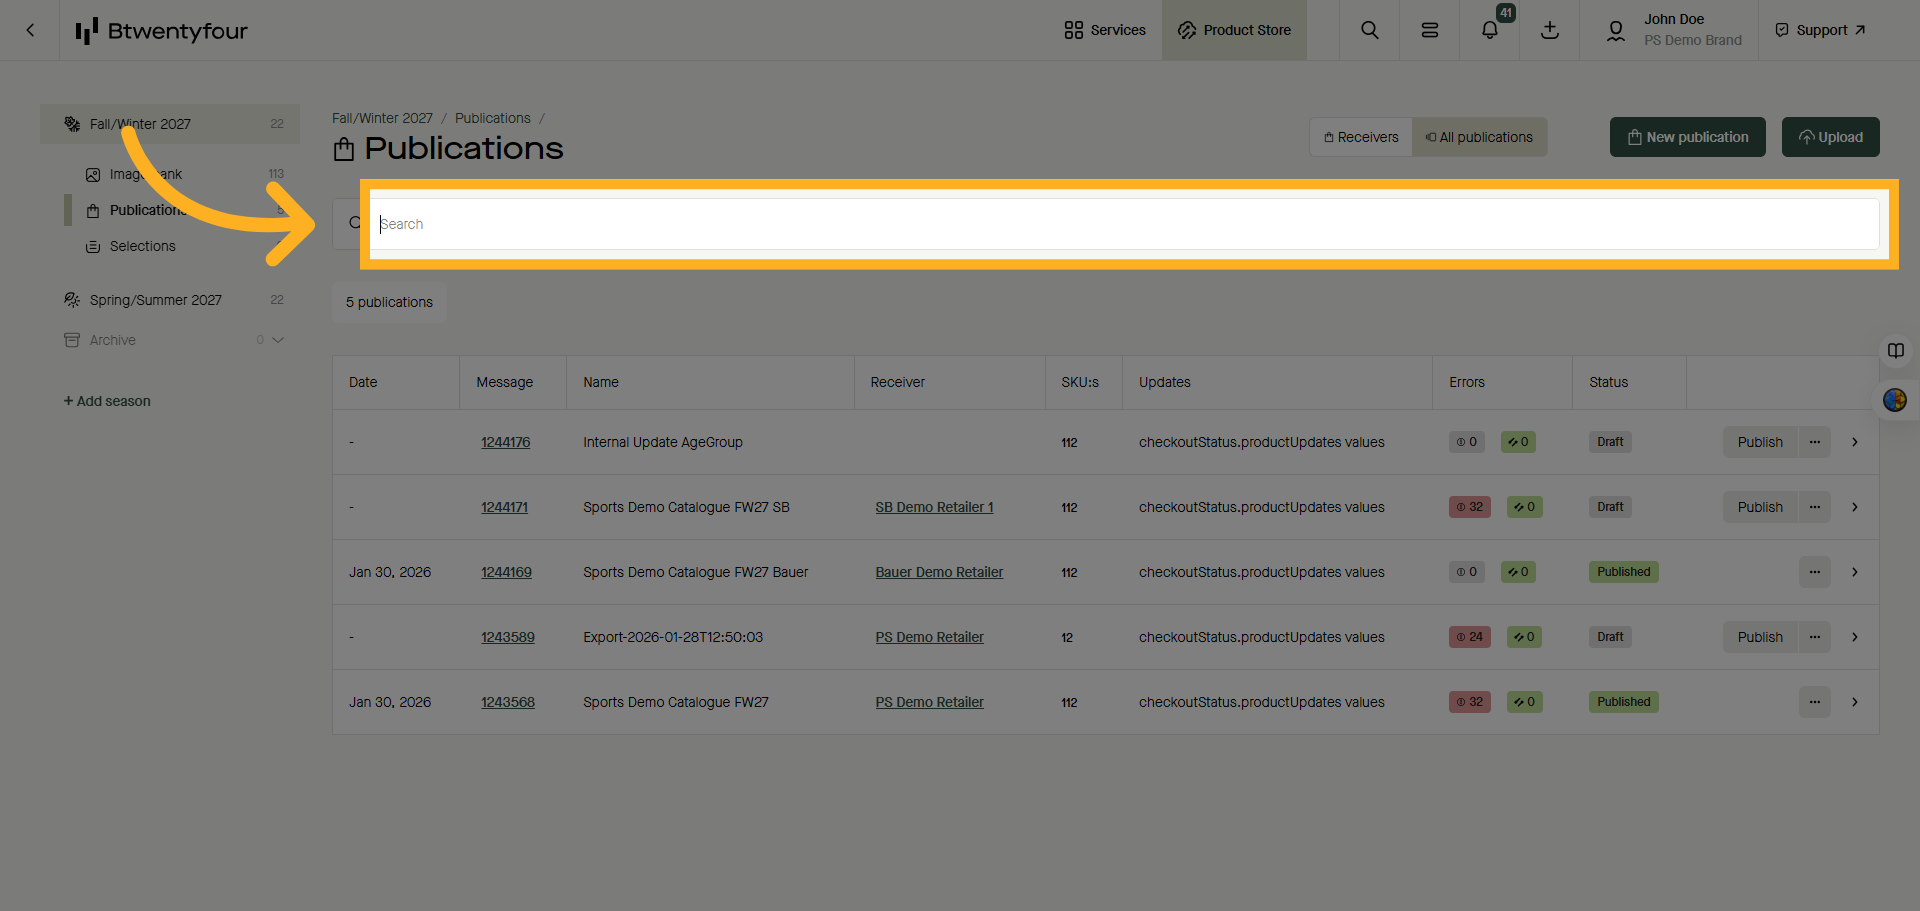Open the colorful brain widget at the right edge
The width and height of the screenshot is (1920, 911).
[1896, 400]
